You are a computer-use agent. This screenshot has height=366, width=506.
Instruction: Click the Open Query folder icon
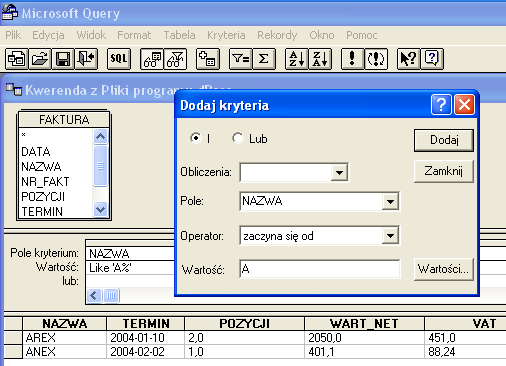(x=40, y=59)
